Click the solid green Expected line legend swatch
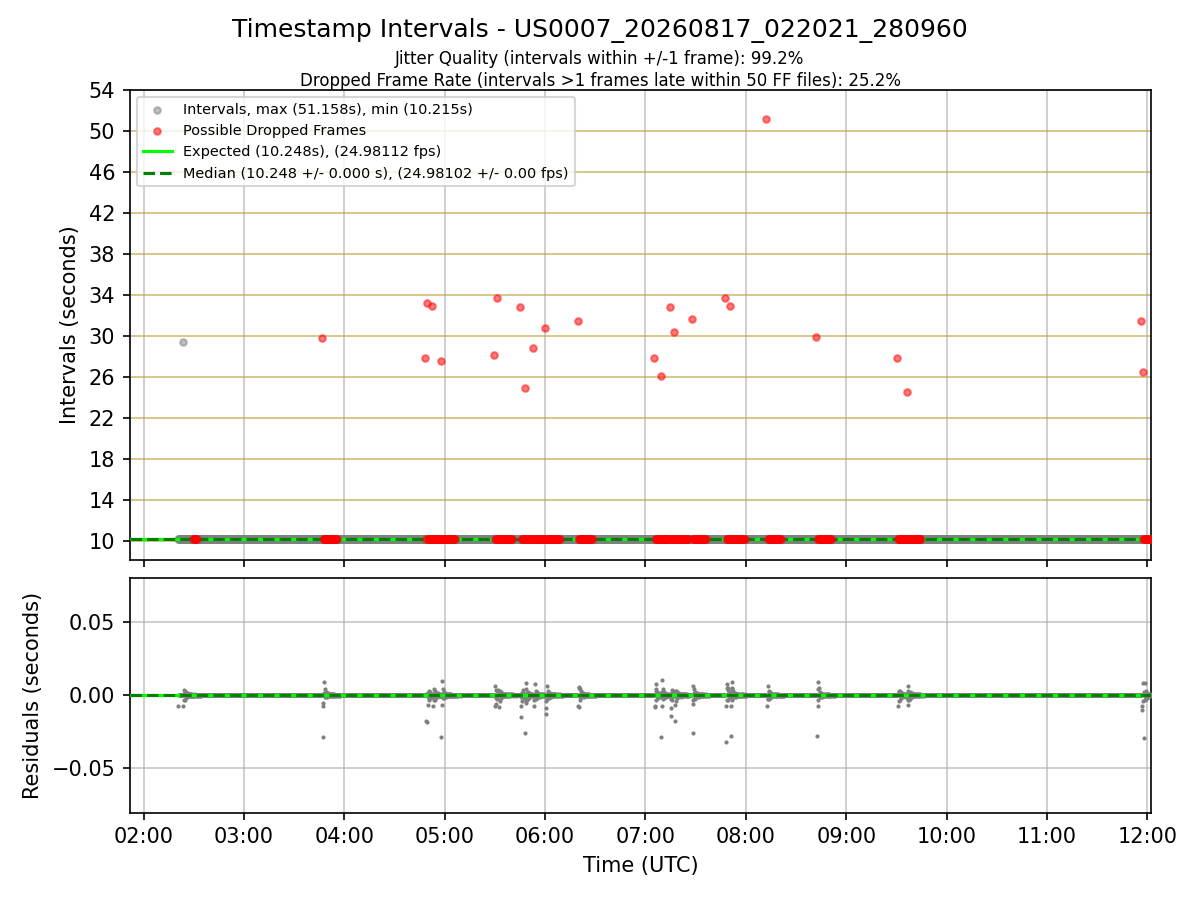Image resolution: width=1200 pixels, height=900 pixels. 157,151
